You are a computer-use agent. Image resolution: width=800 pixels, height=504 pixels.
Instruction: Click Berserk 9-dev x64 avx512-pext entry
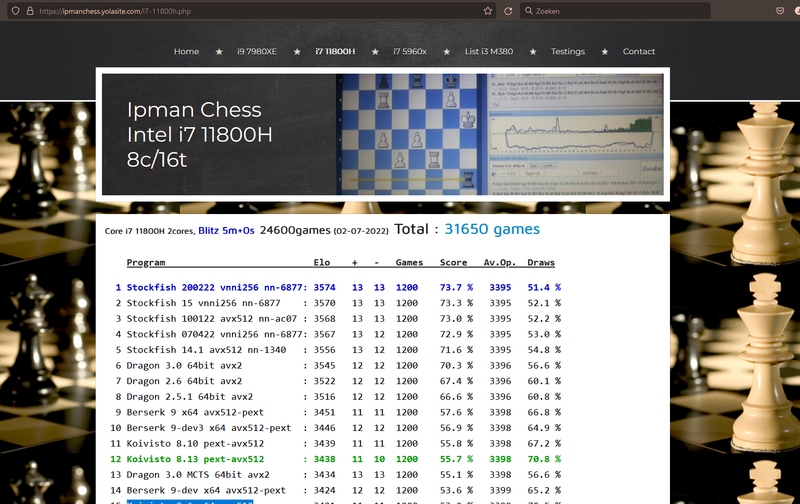coord(206,491)
